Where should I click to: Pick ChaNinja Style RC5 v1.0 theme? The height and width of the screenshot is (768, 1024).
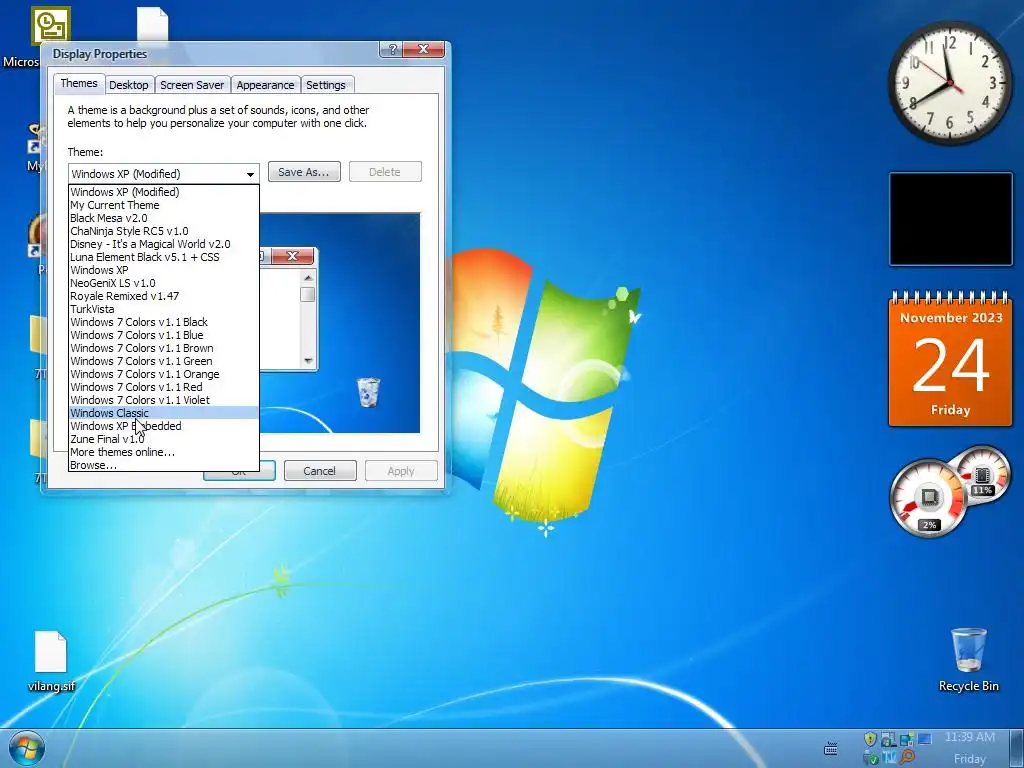click(x=164, y=231)
